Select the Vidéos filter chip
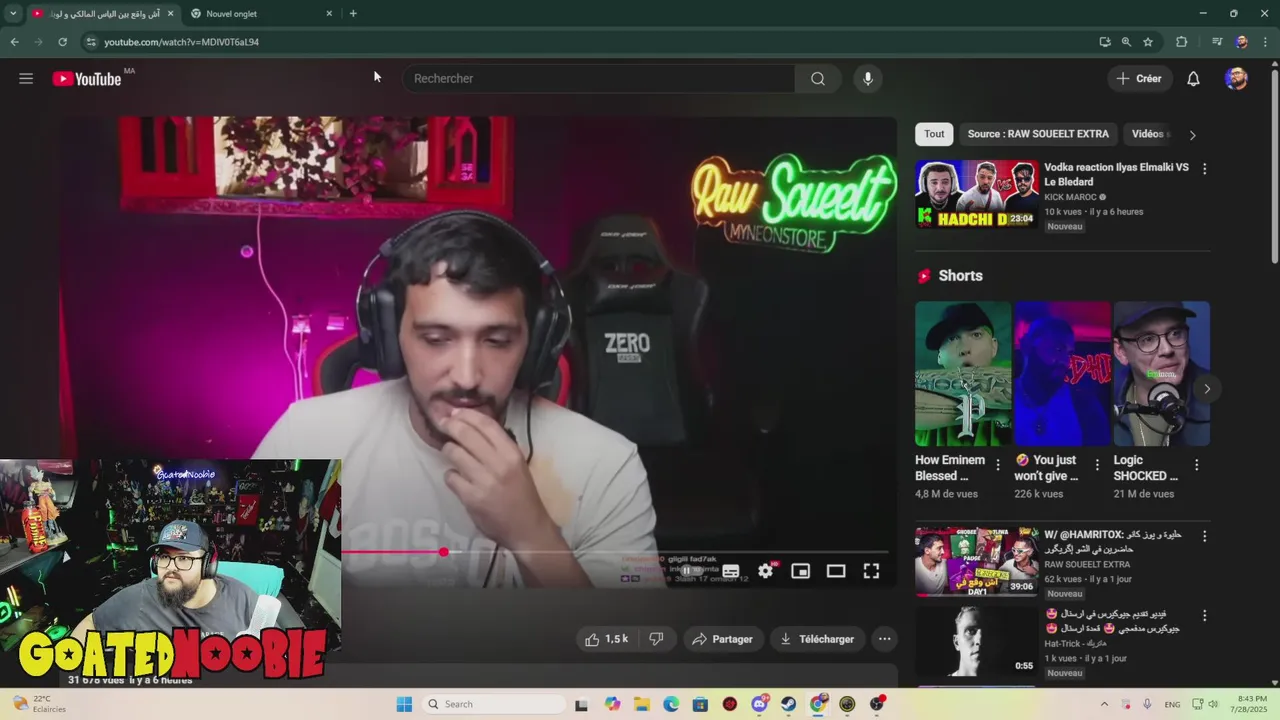 tap(1148, 134)
